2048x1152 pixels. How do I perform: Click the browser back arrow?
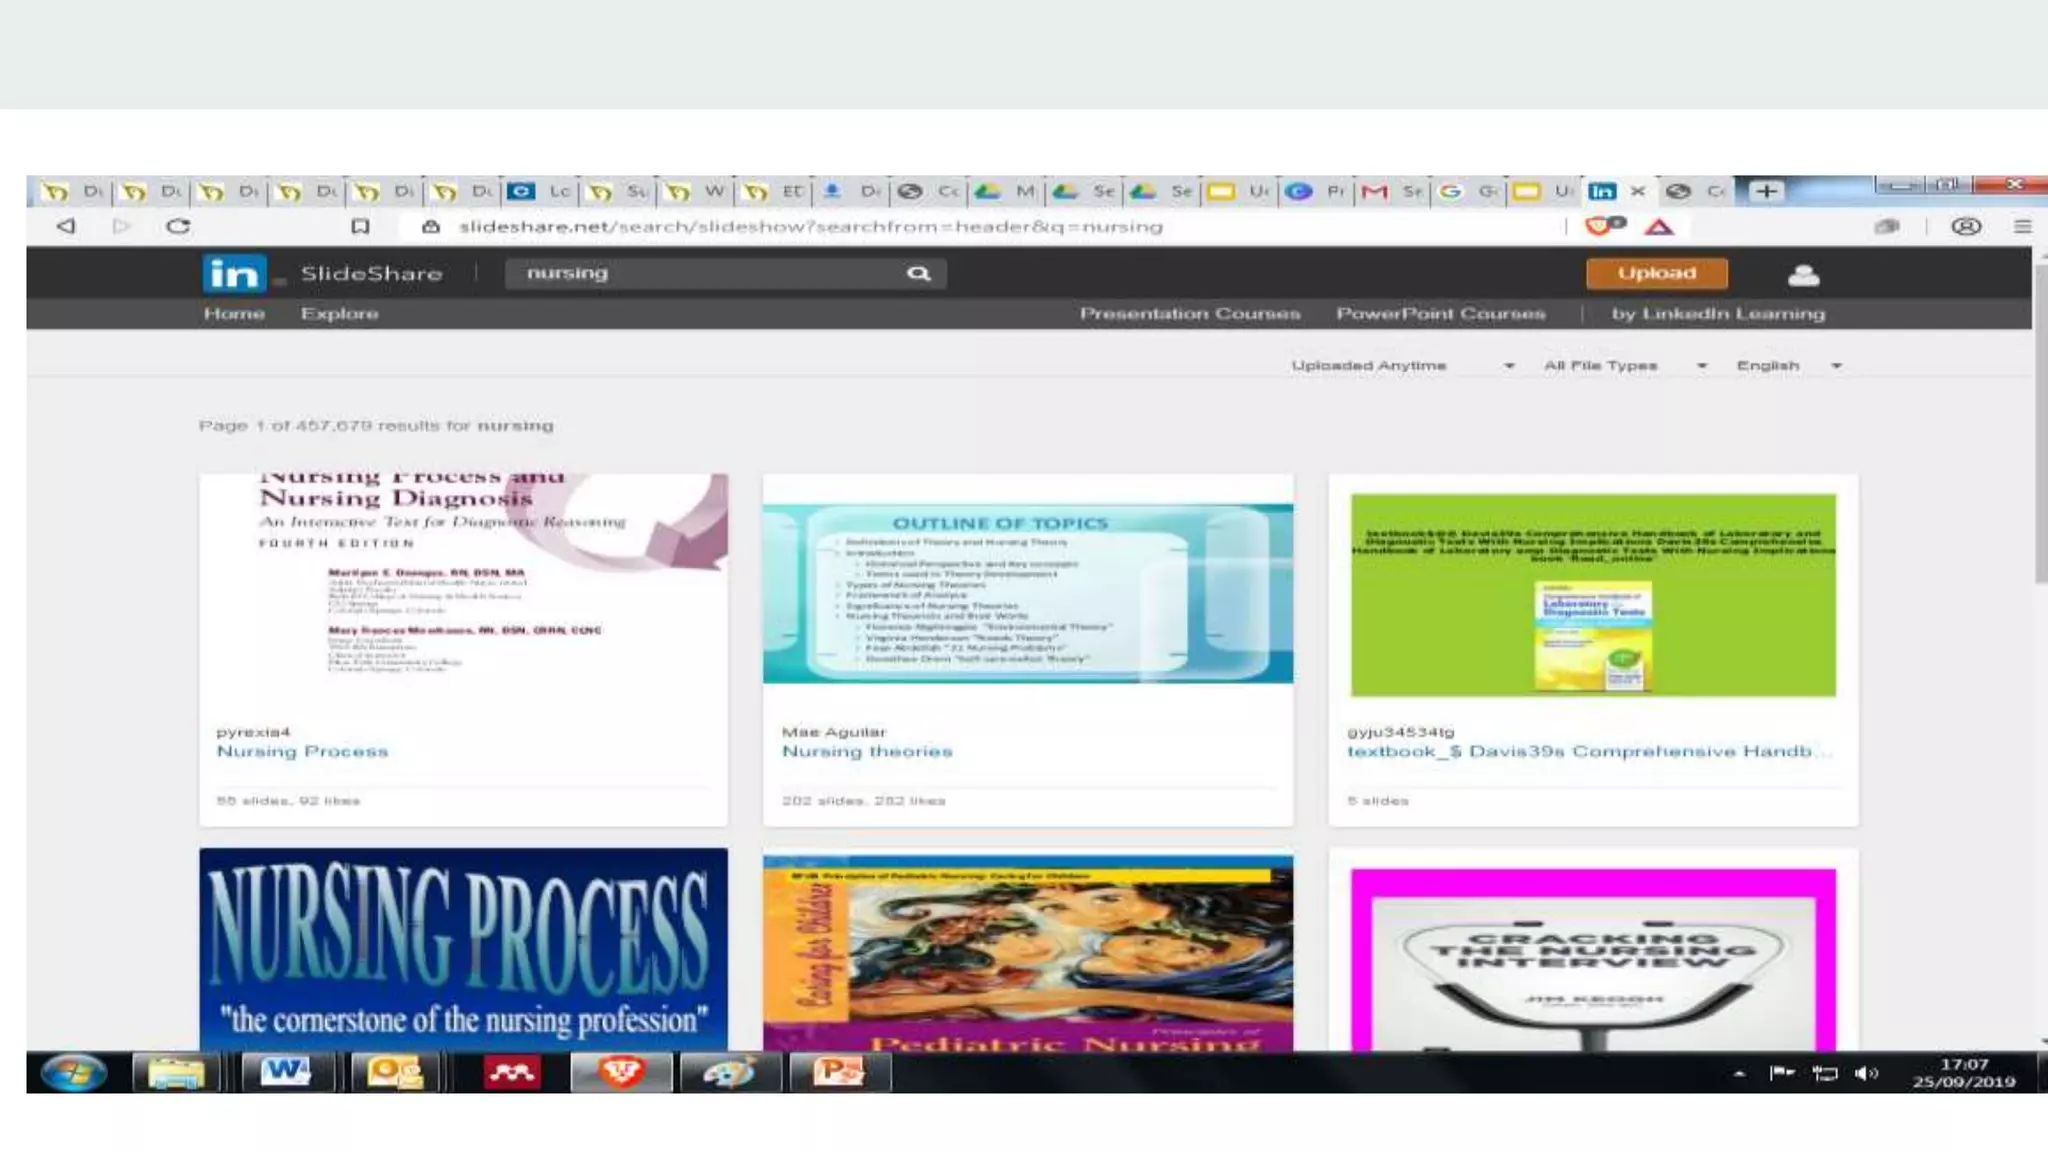coord(66,226)
